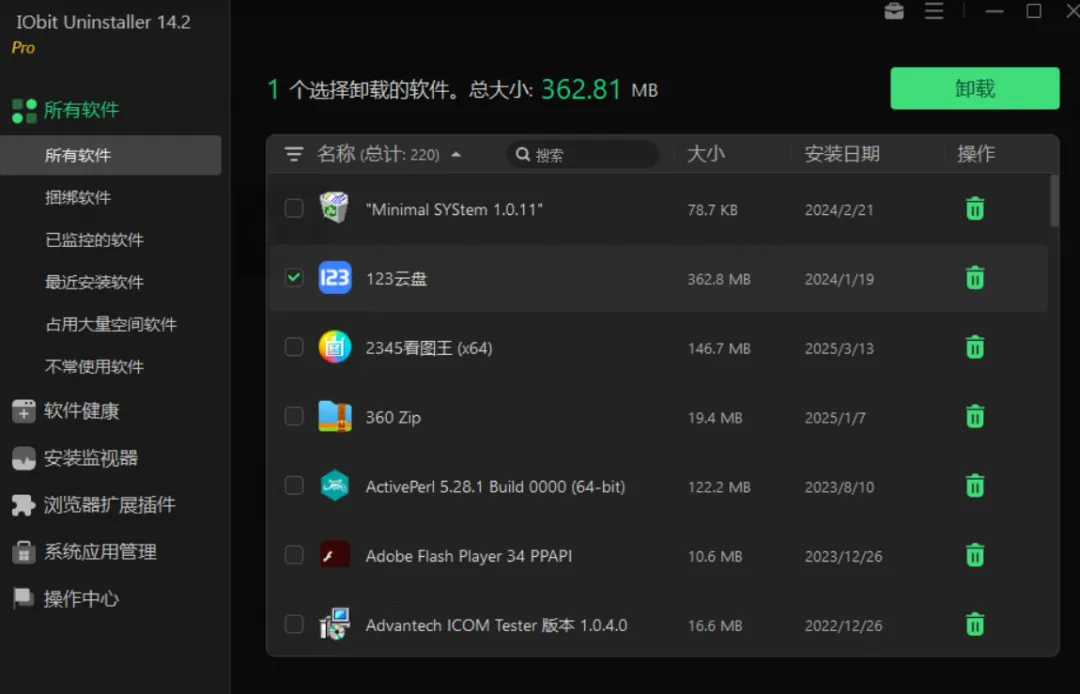Click the trash icon for 360 Zip
The width and height of the screenshot is (1080, 694).
coord(975,417)
